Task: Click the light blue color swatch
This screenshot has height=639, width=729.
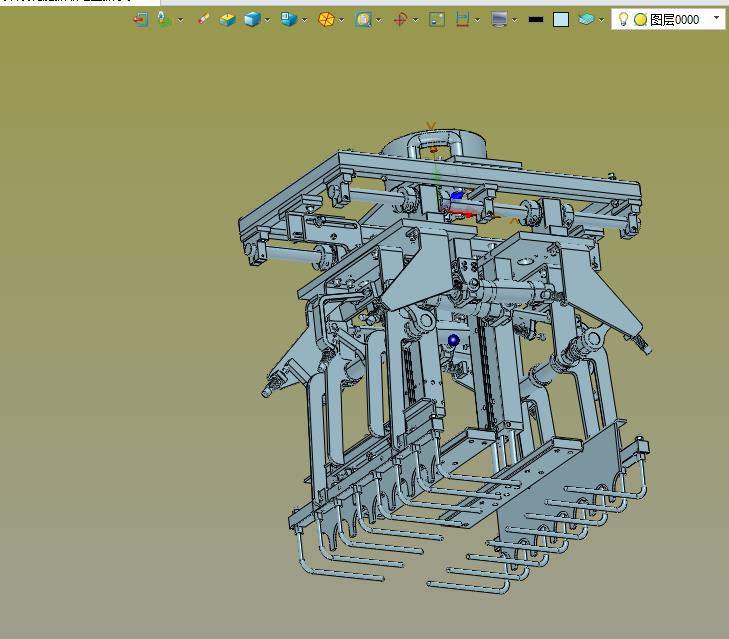Action: pyautogui.click(x=561, y=19)
